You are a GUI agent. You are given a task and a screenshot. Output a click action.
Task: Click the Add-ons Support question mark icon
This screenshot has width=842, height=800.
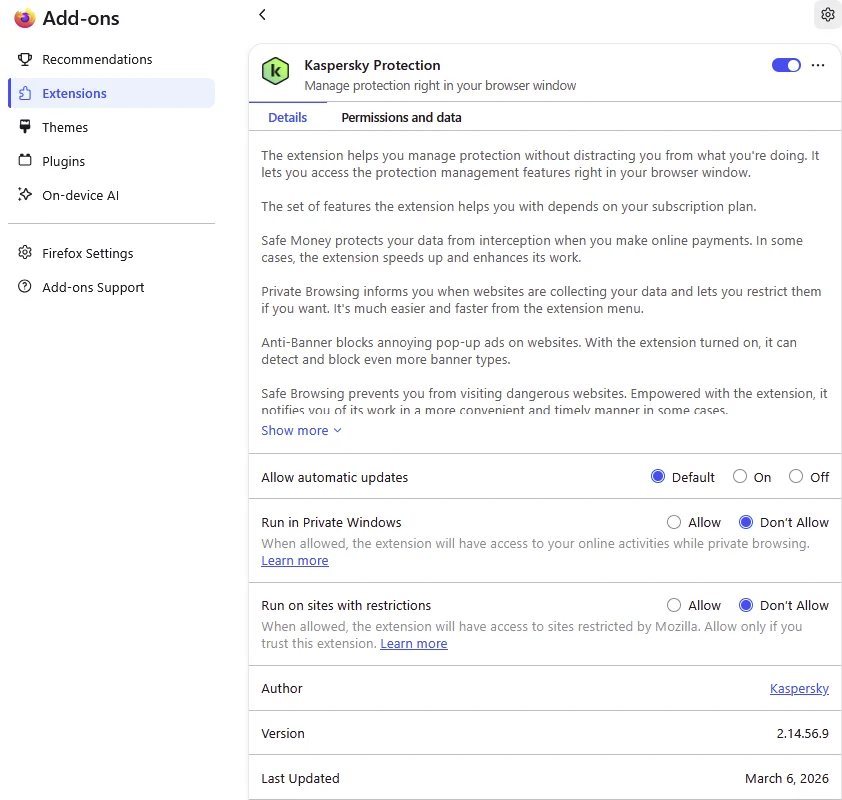pos(25,287)
